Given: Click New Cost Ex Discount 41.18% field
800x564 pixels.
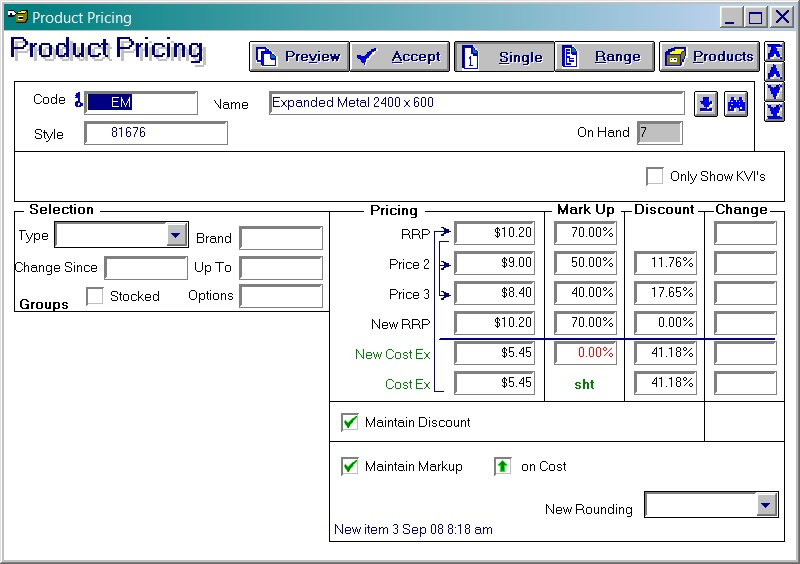Looking at the screenshot, I should point(665,353).
